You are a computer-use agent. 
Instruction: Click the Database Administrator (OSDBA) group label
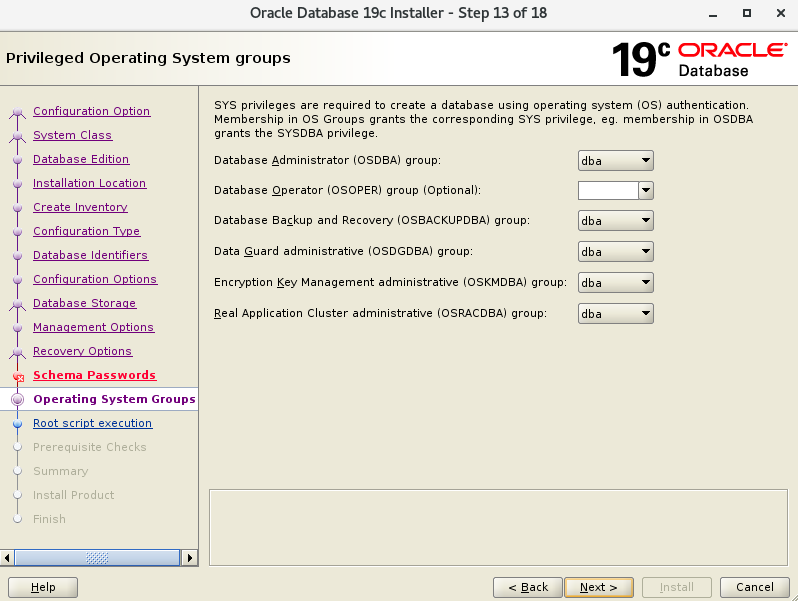point(327,160)
